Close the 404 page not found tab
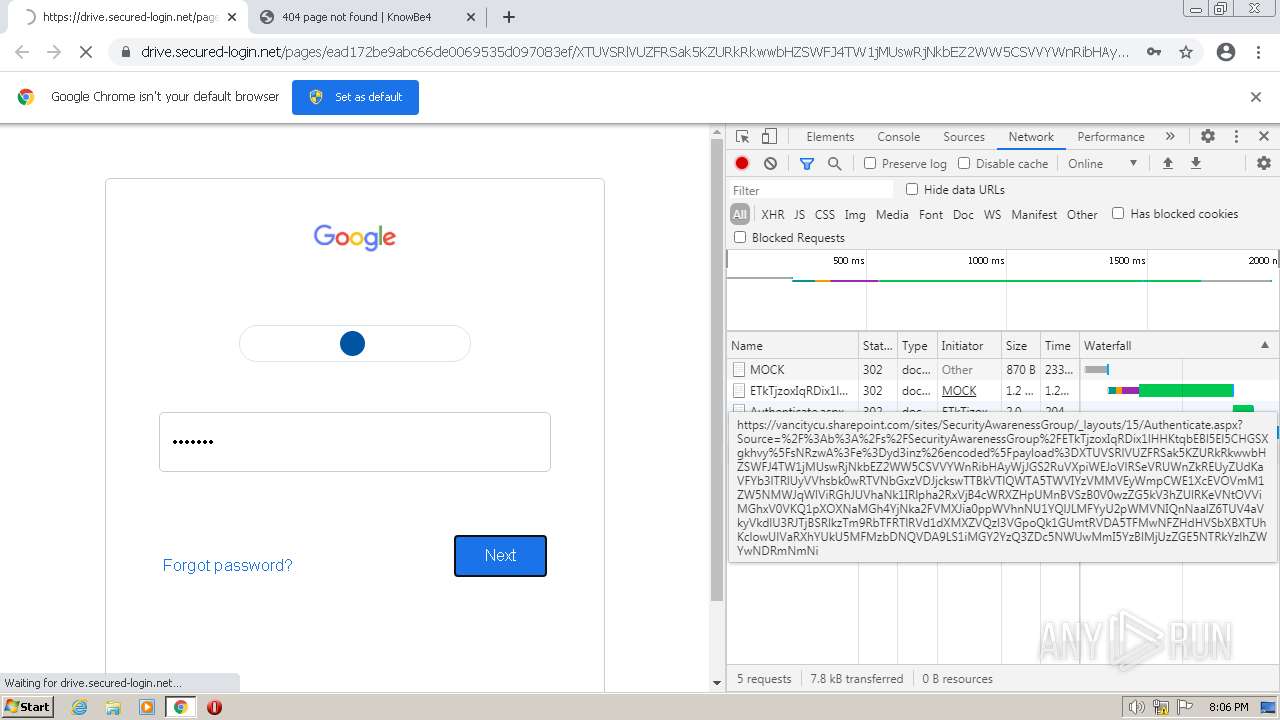Viewport: 1280px width, 720px height. coord(472,17)
